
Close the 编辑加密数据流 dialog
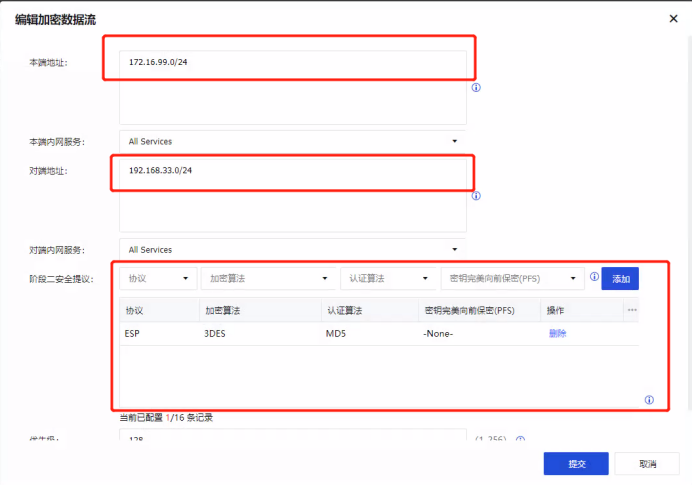coord(672,18)
